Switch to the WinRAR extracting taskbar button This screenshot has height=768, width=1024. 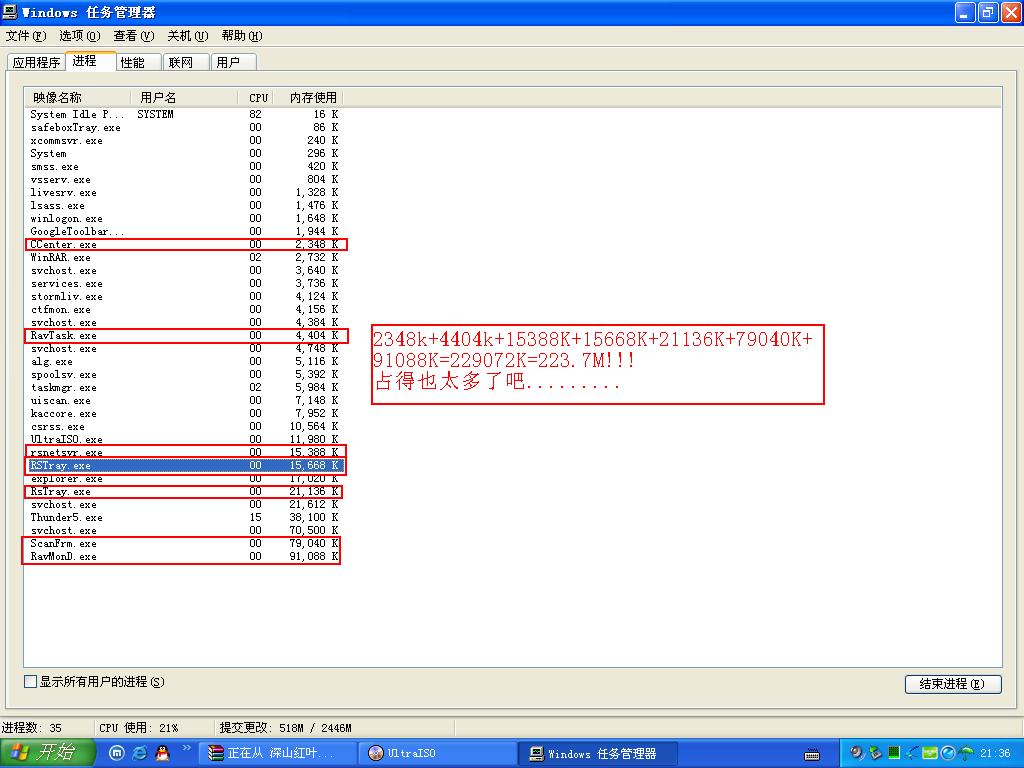coord(276,753)
